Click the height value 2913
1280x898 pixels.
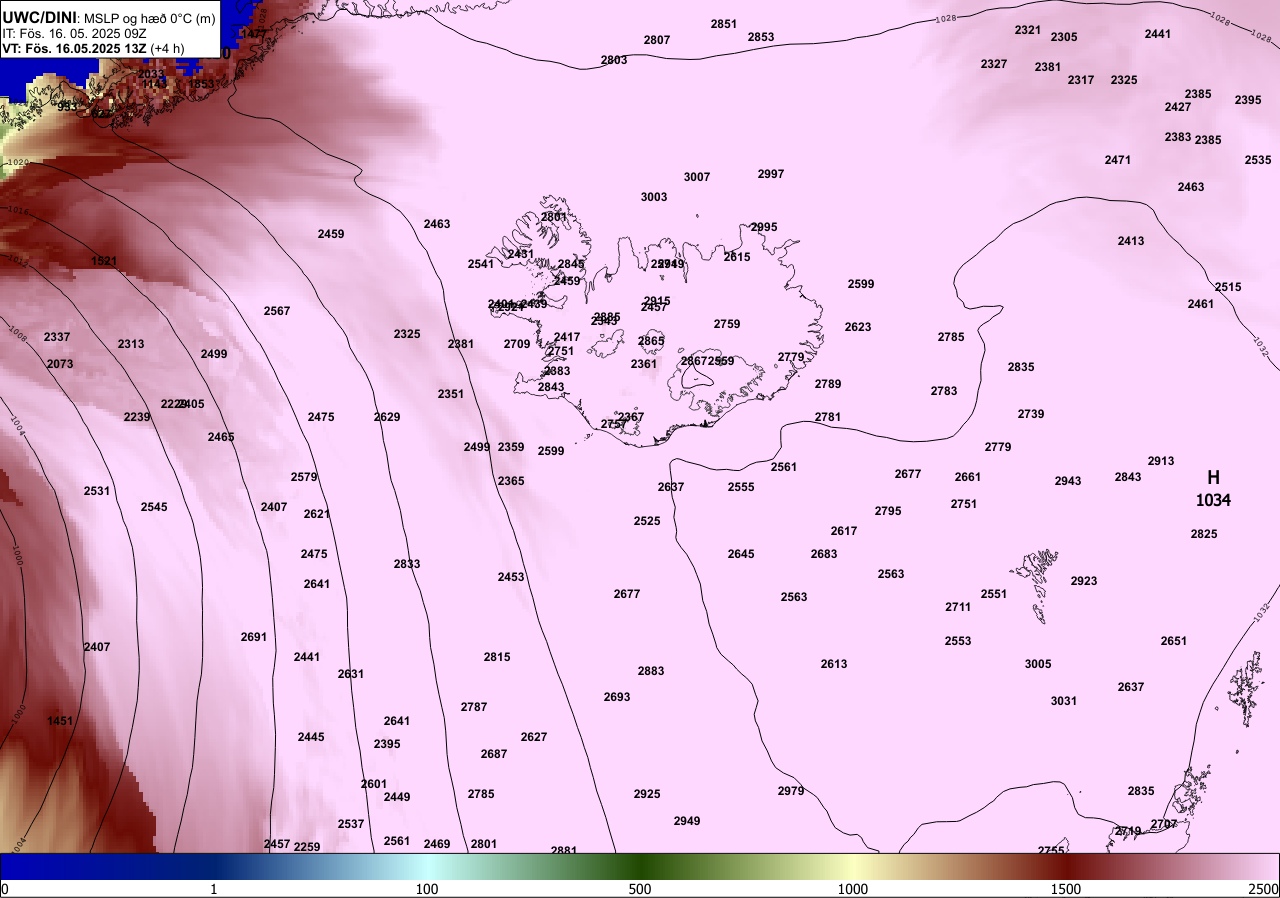(x=1161, y=461)
